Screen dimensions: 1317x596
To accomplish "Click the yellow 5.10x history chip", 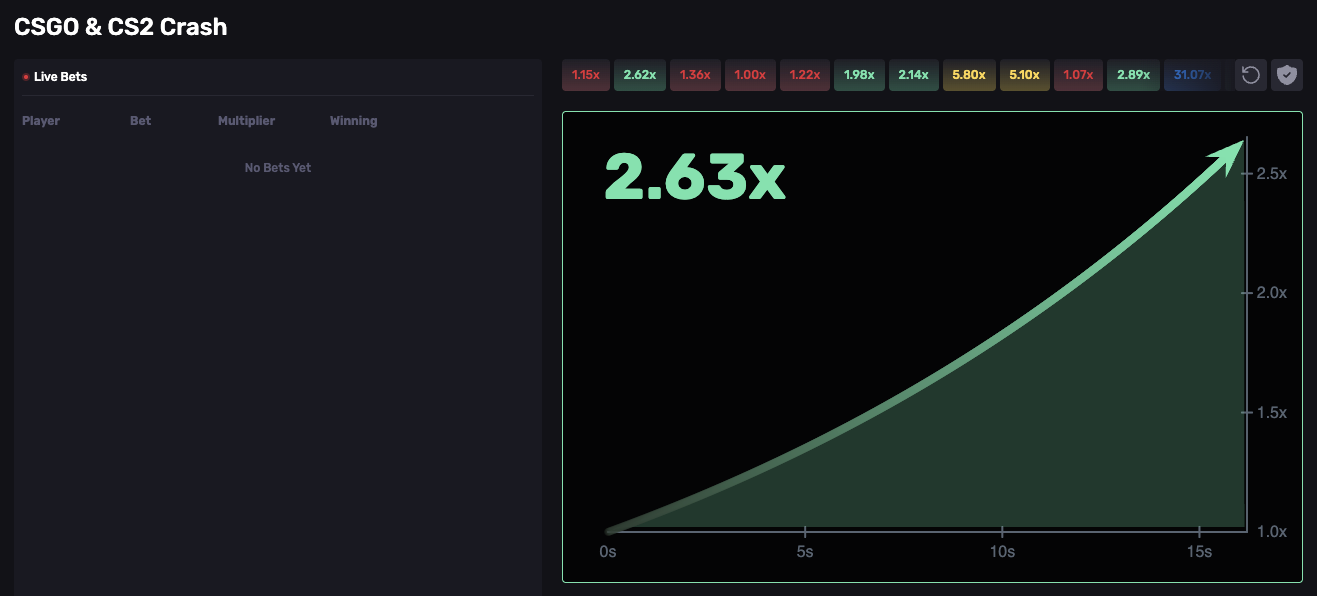I will tap(1024, 75).
